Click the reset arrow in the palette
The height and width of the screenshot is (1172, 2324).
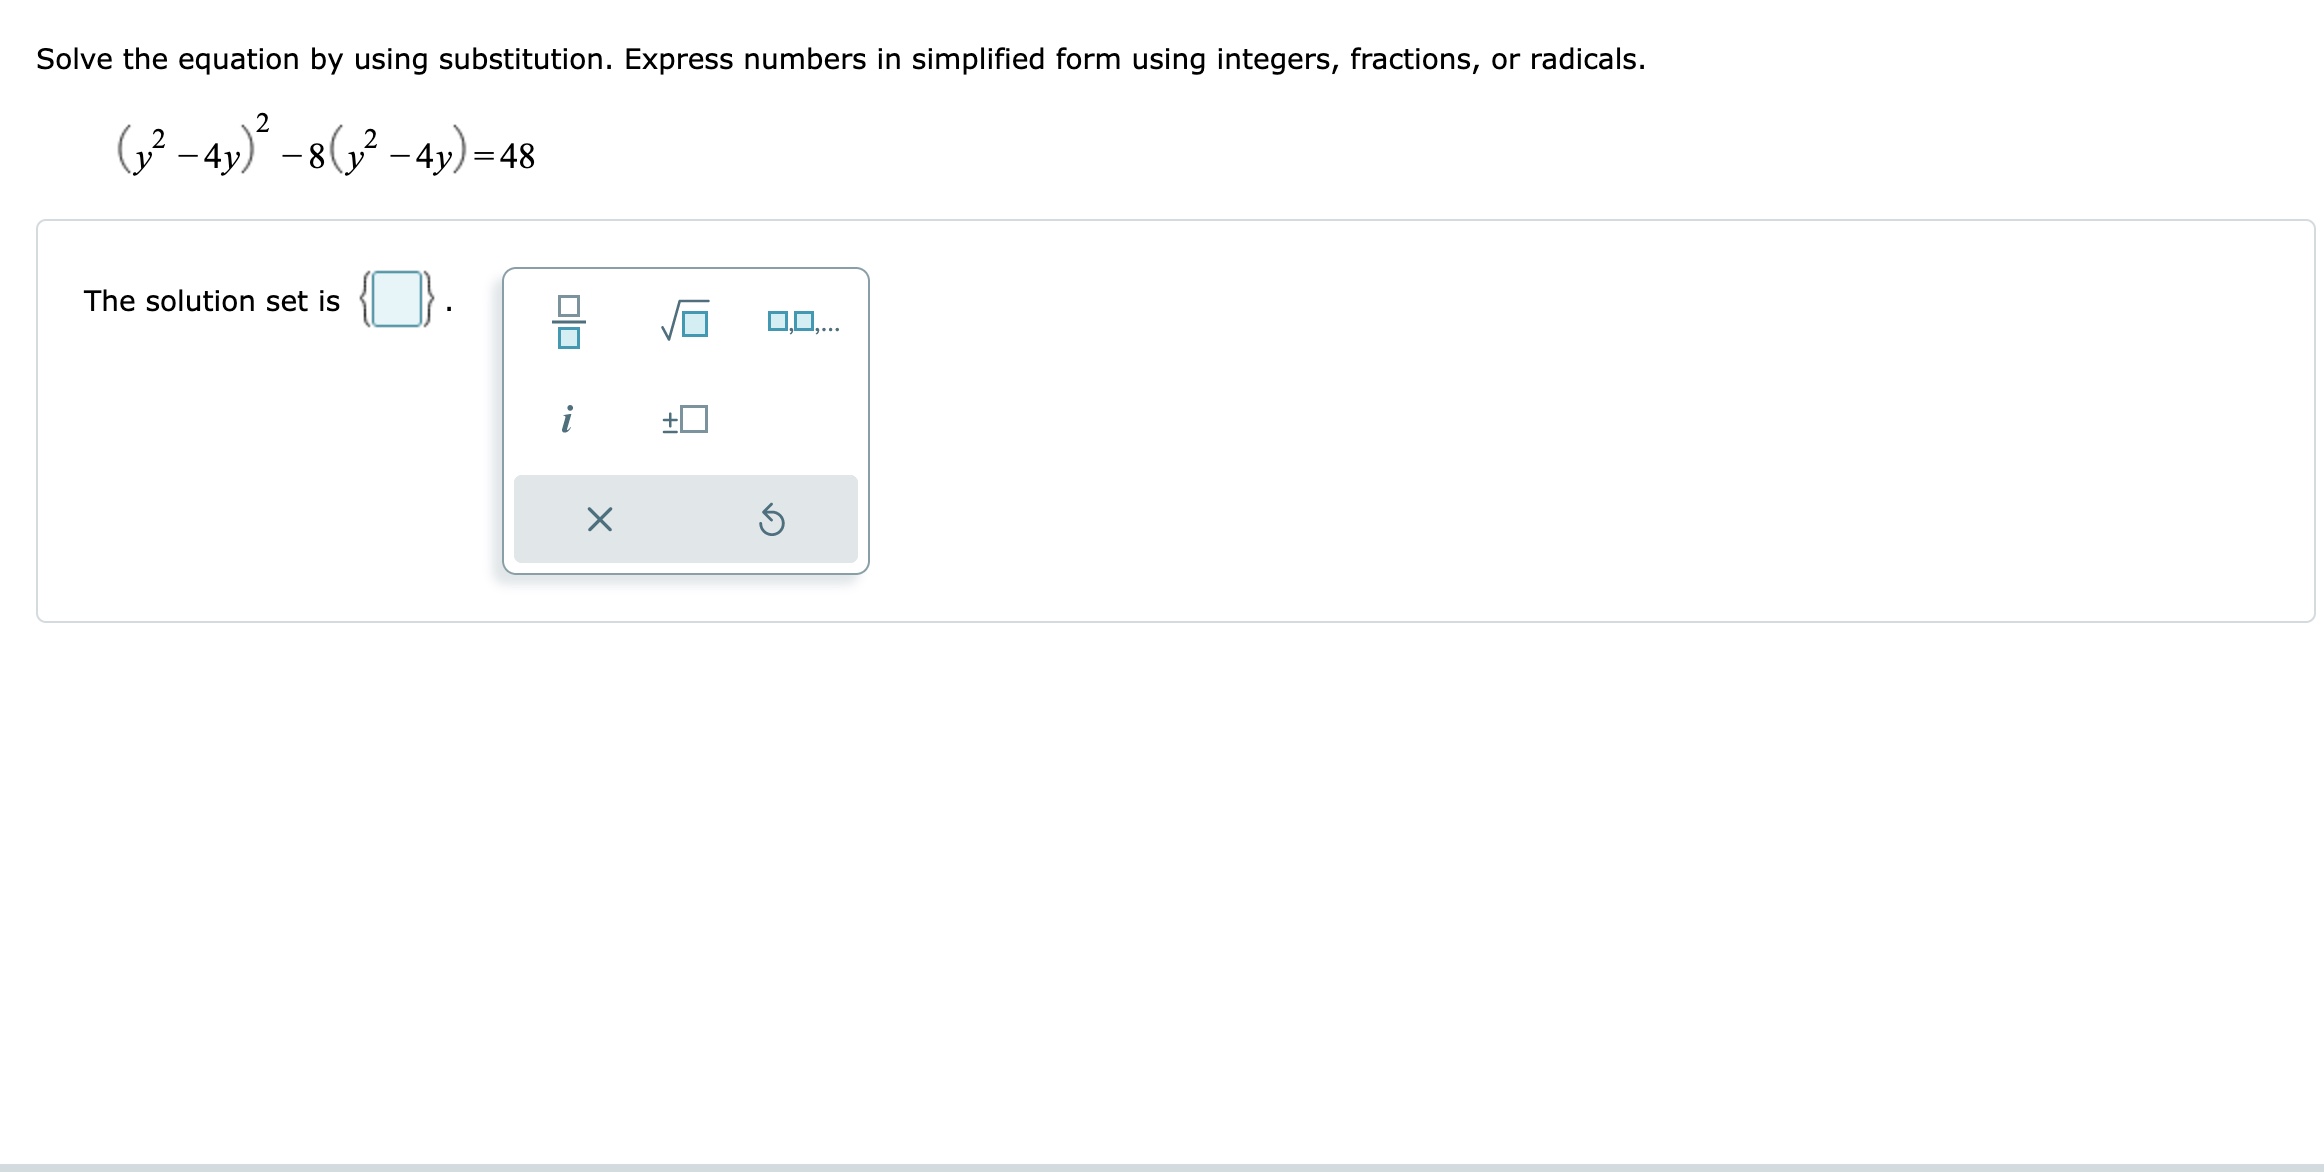click(x=772, y=518)
